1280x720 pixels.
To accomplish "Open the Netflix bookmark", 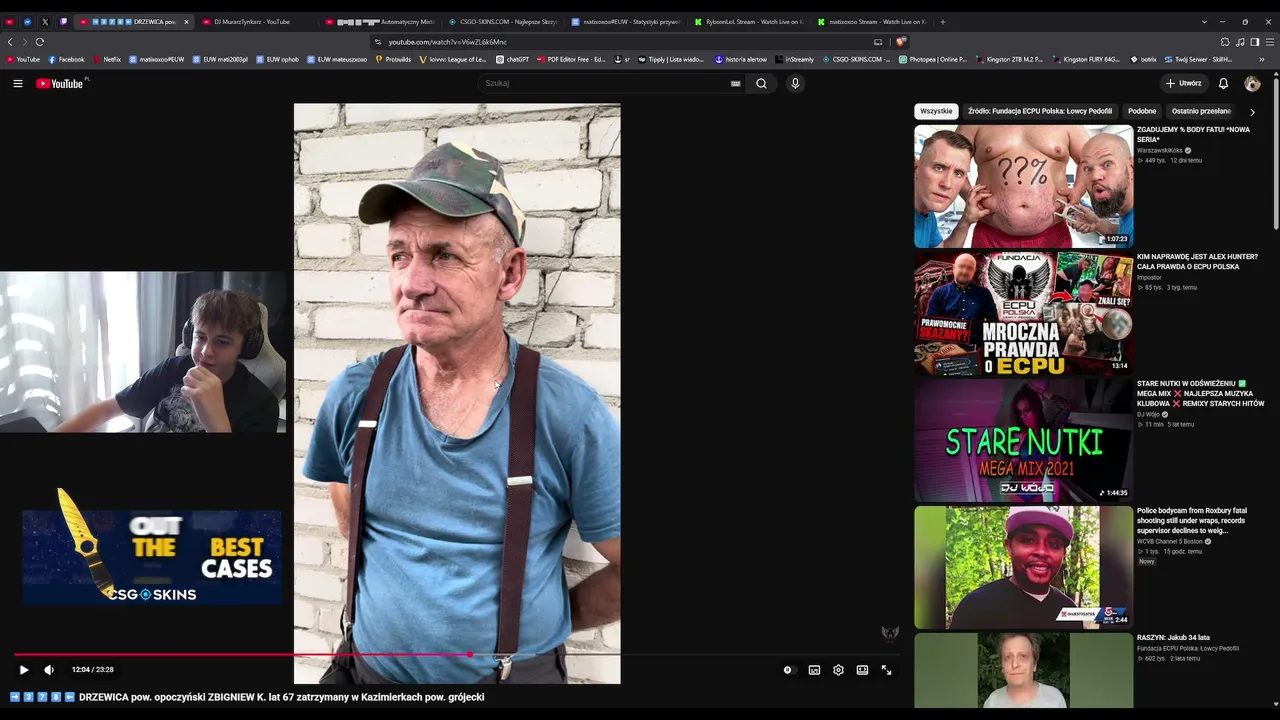I will (105, 59).
